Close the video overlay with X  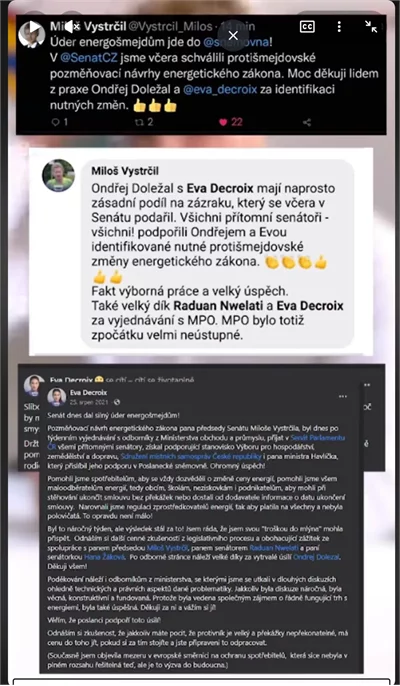233,35
